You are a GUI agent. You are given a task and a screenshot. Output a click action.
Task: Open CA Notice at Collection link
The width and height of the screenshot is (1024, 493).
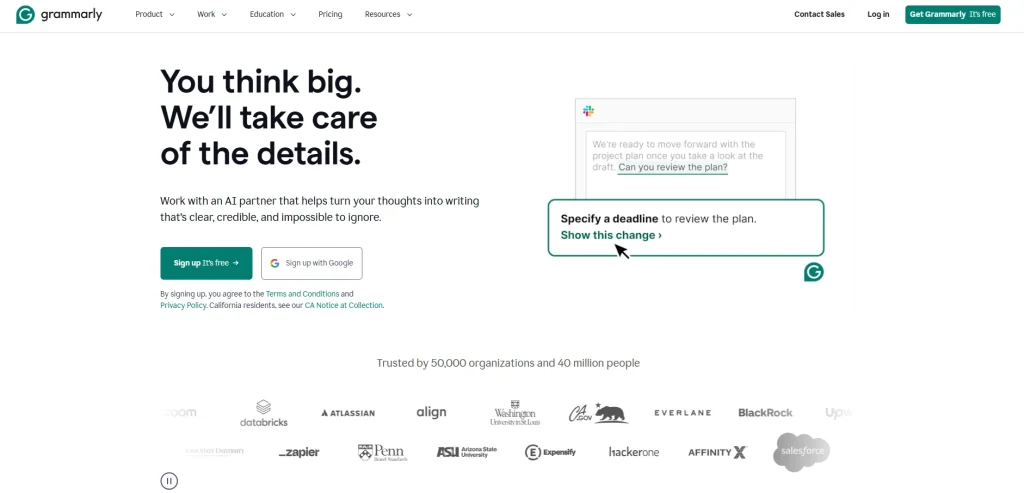[x=344, y=305]
